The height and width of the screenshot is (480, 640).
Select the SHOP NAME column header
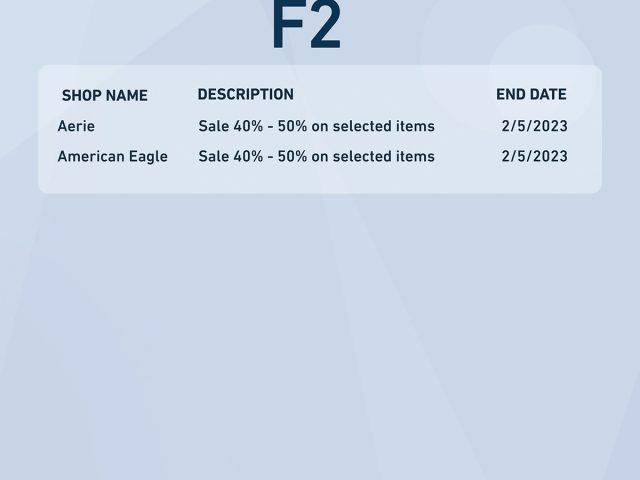click(x=105, y=96)
